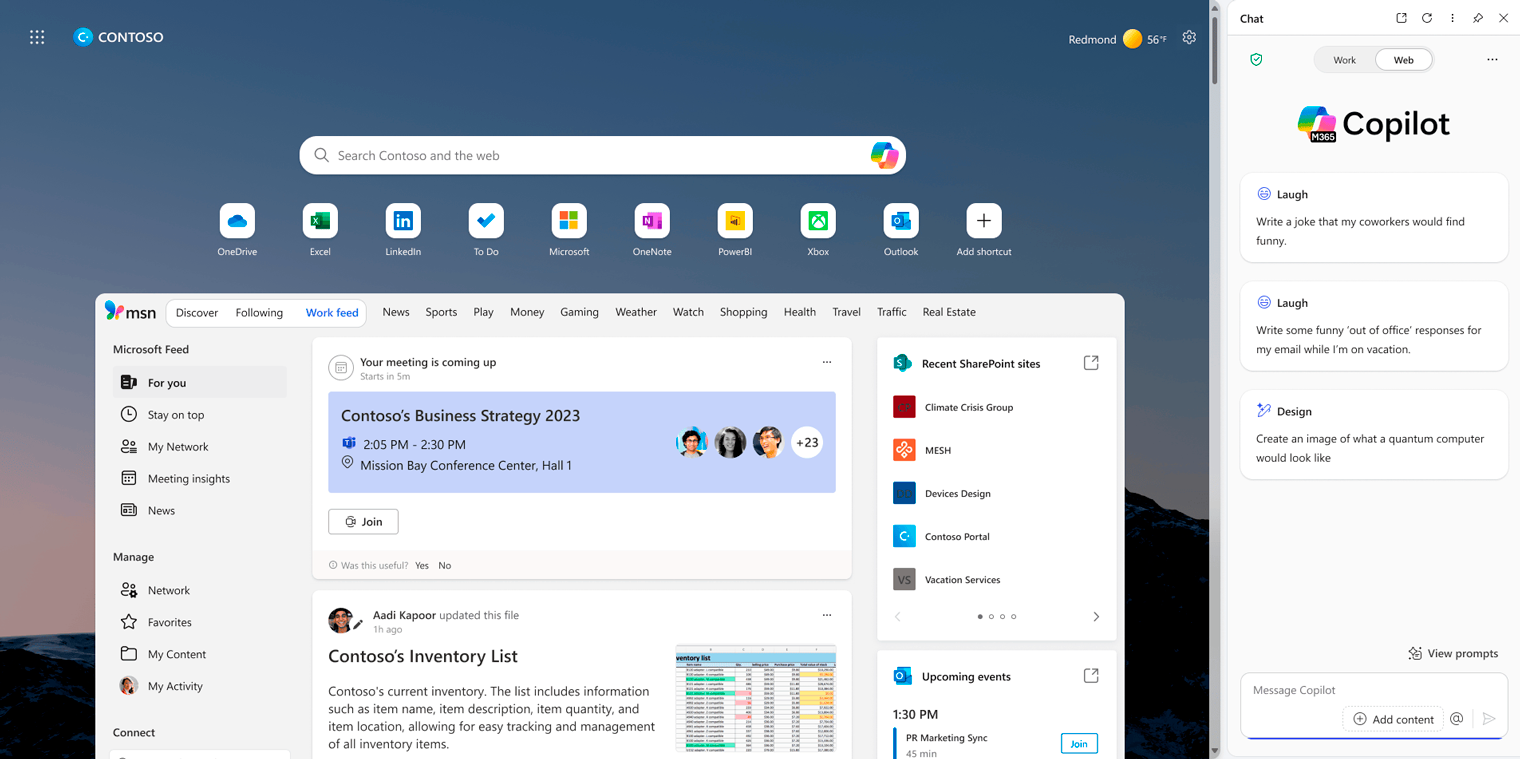Open the inventory spreadsheet thumbnail
This screenshot has height=759, width=1520.
756,698
